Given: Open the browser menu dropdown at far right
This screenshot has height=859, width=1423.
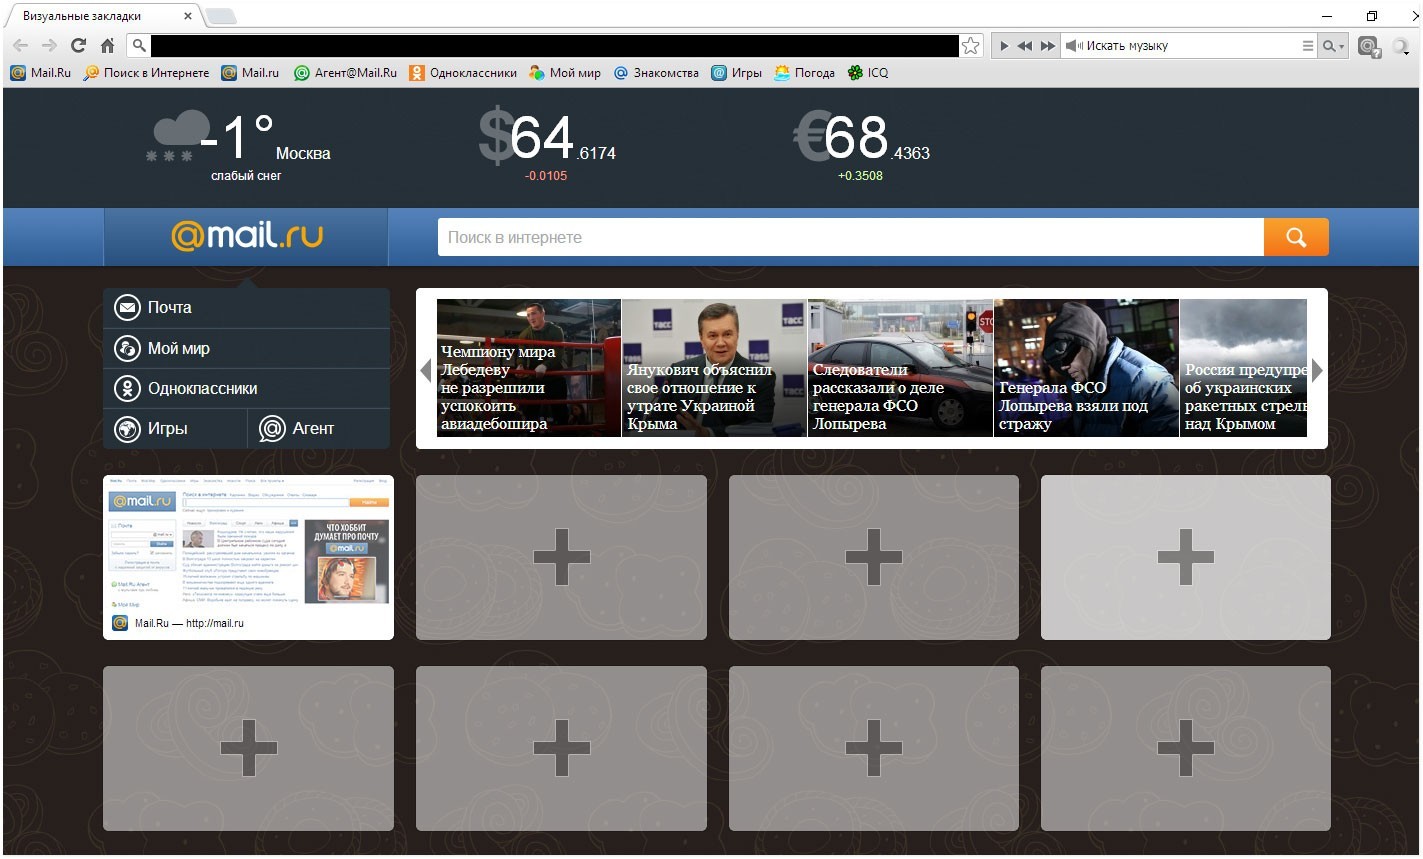Looking at the screenshot, I should click(1402, 46).
